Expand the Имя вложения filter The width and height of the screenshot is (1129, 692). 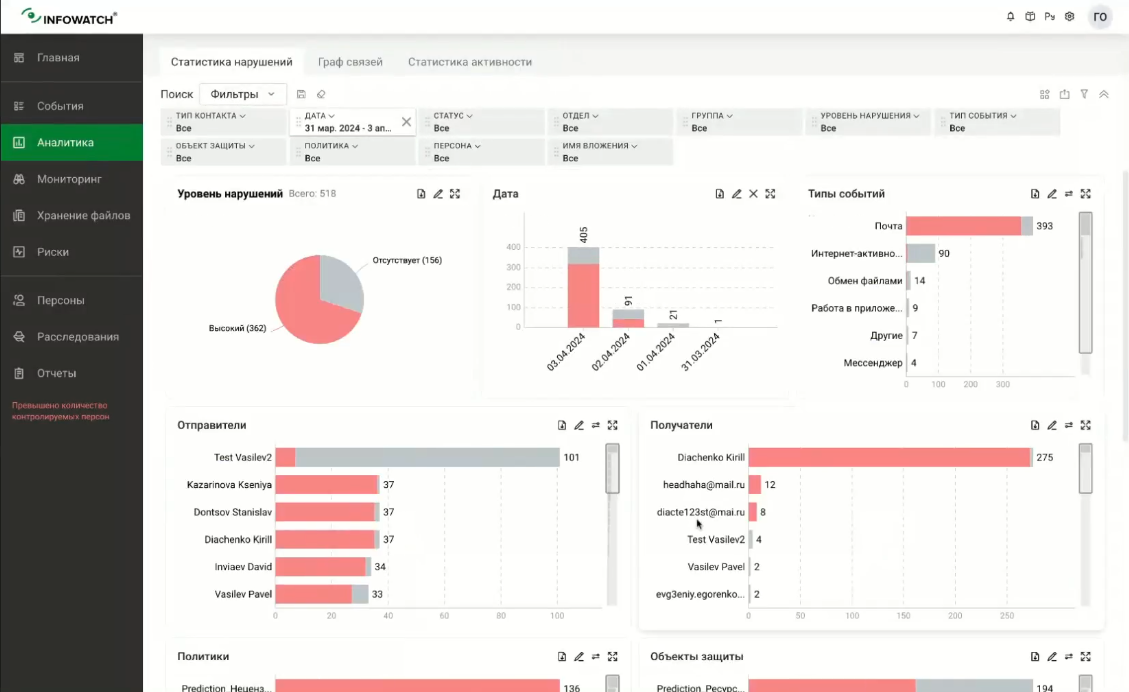tap(611, 152)
